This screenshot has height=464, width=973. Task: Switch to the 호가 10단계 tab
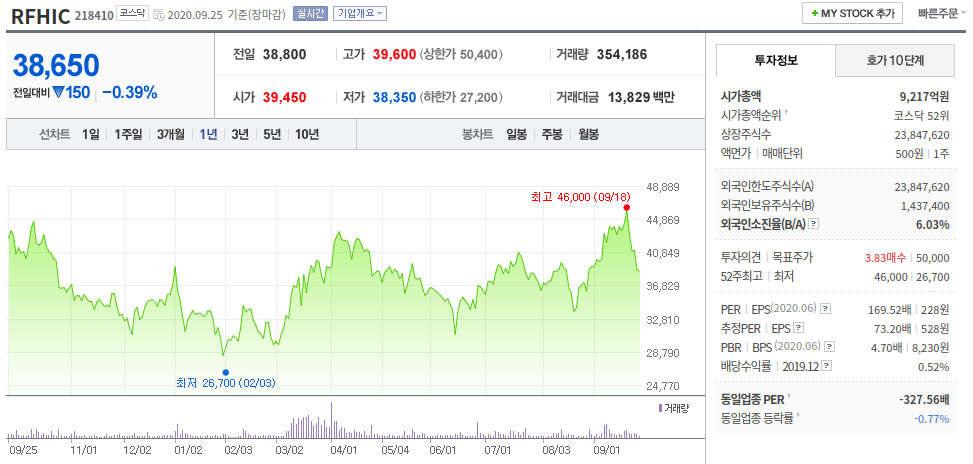point(895,60)
